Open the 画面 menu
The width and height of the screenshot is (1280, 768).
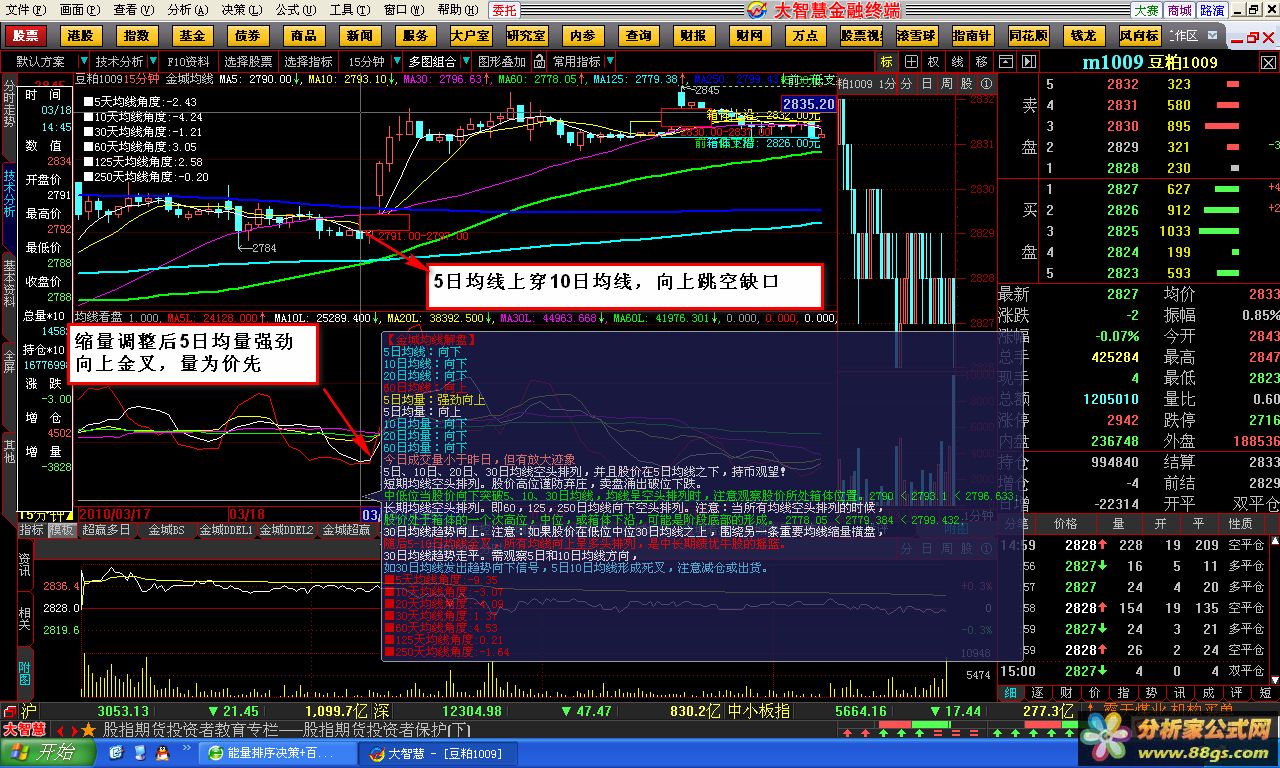point(79,10)
